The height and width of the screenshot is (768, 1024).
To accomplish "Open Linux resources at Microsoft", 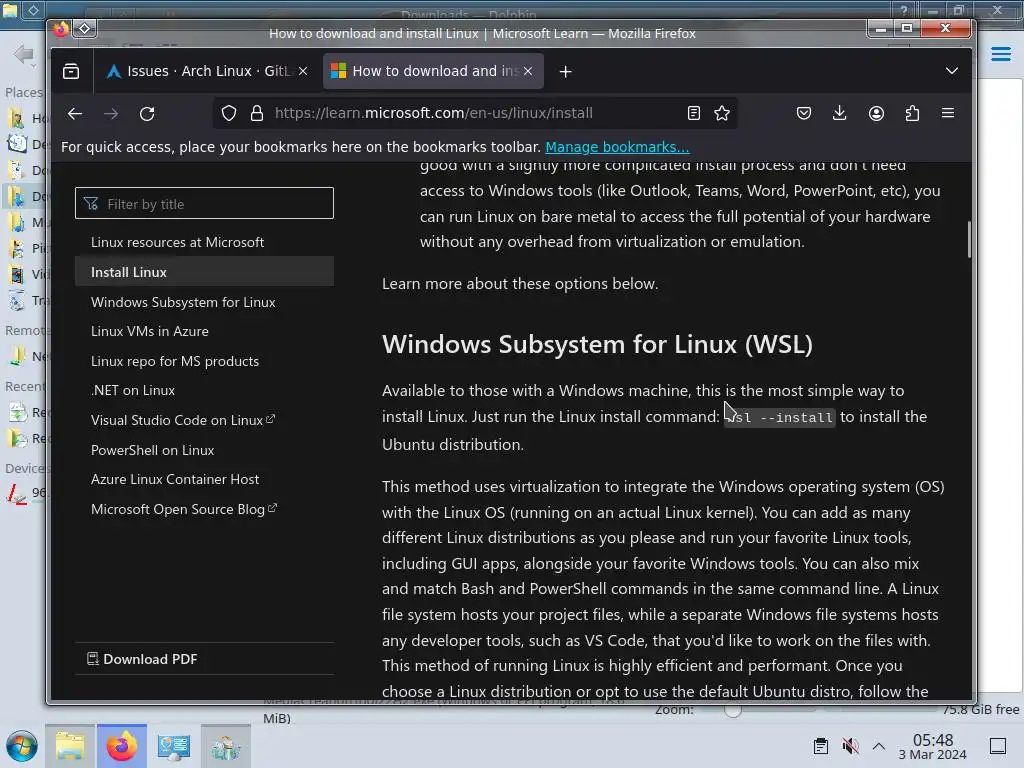I will click(178, 242).
